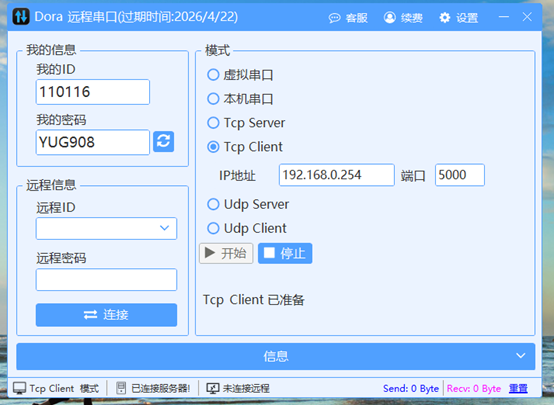
Task: Click the 端口 port field
Action: coord(460,175)
